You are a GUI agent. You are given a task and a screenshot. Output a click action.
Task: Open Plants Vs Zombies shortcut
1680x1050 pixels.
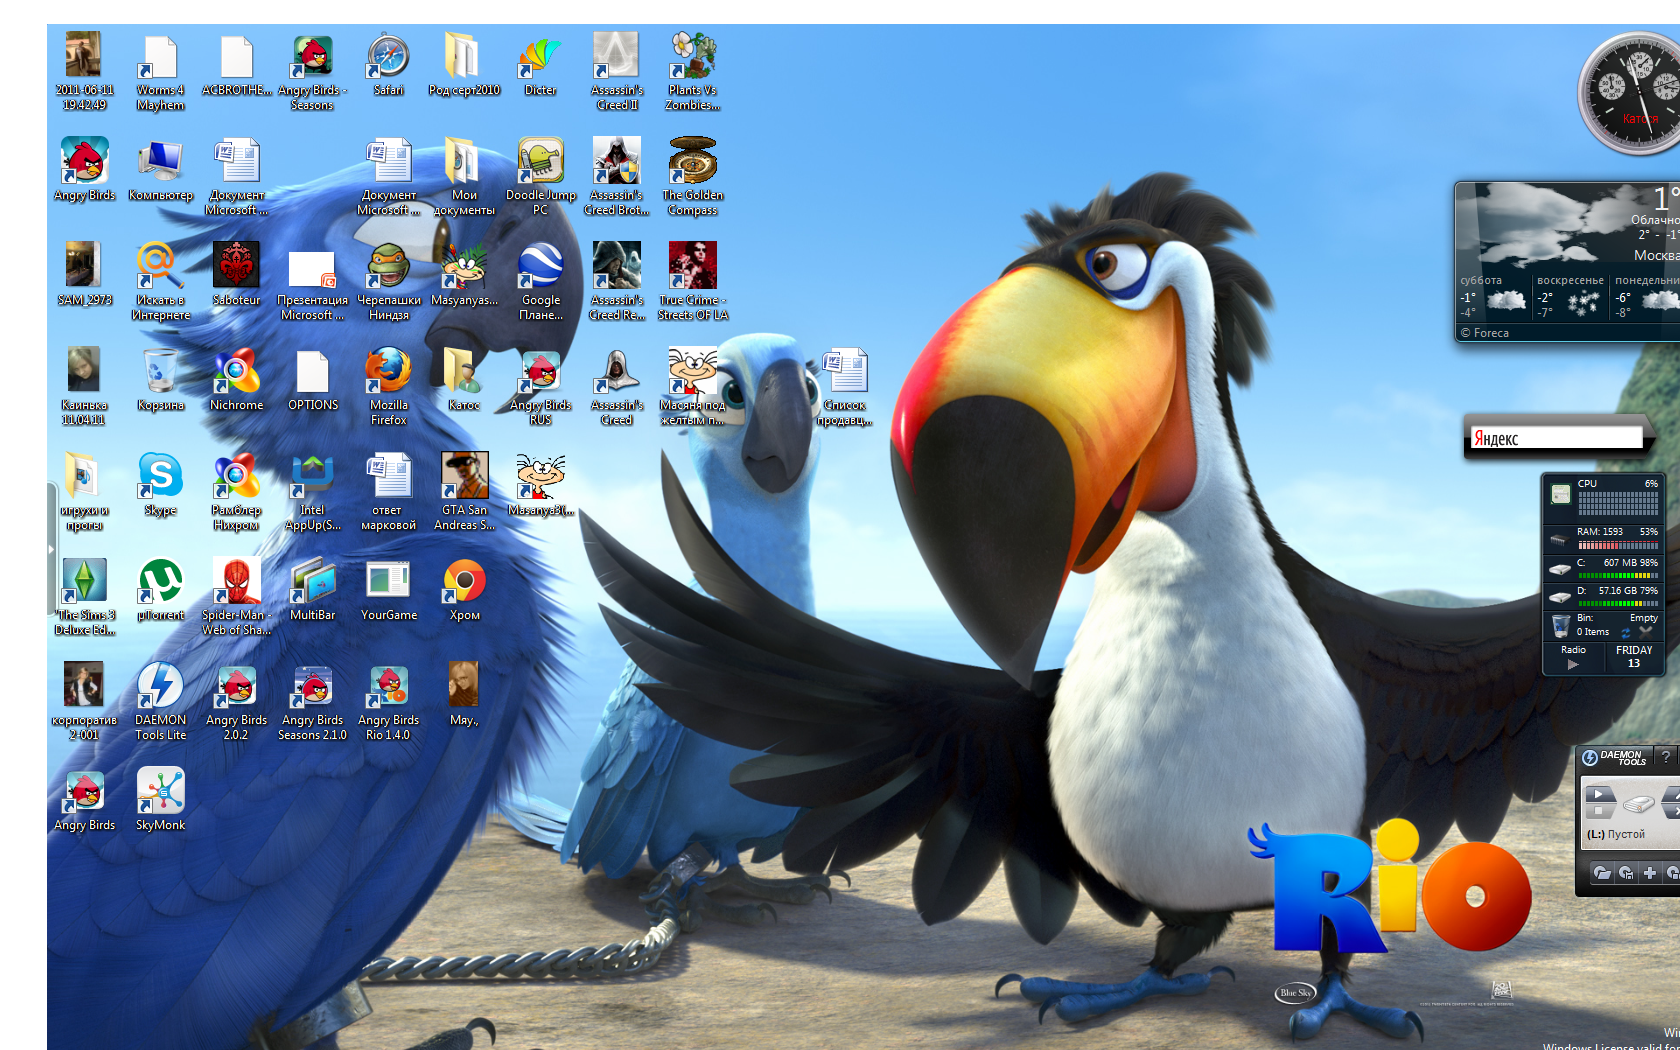pos(693,71)
